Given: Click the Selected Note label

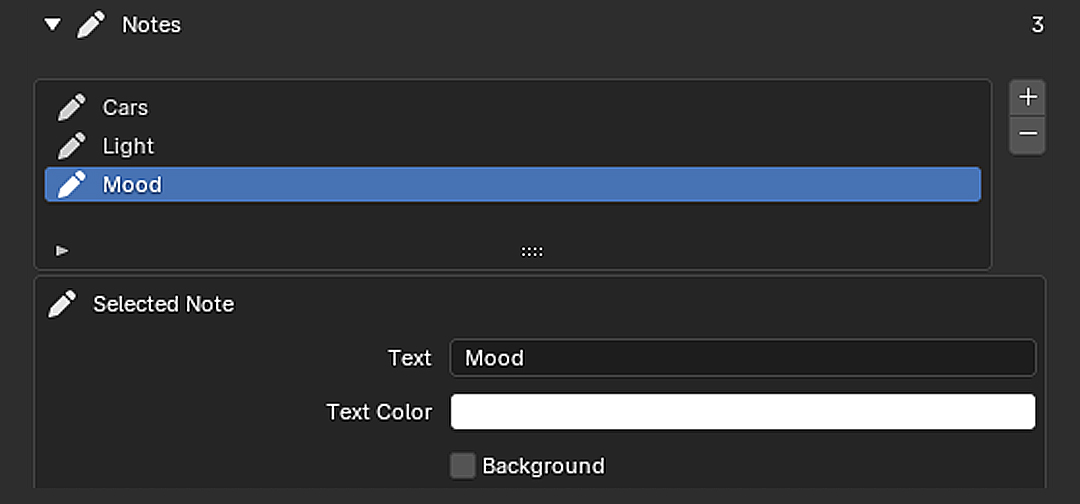Looking at the screenshot, I should pos(164,304).
